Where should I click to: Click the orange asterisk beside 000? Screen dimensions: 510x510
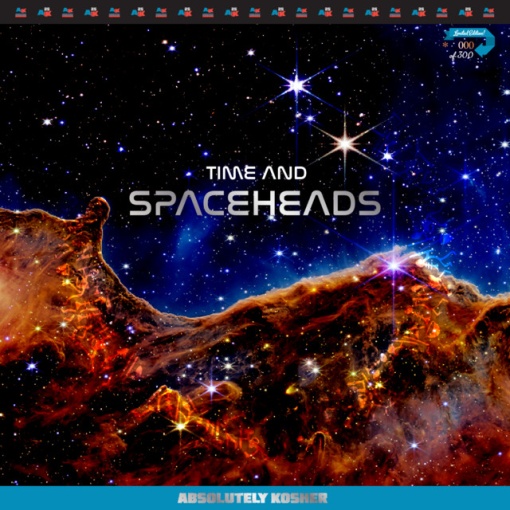pyautogui.click(x=446, y=44)
